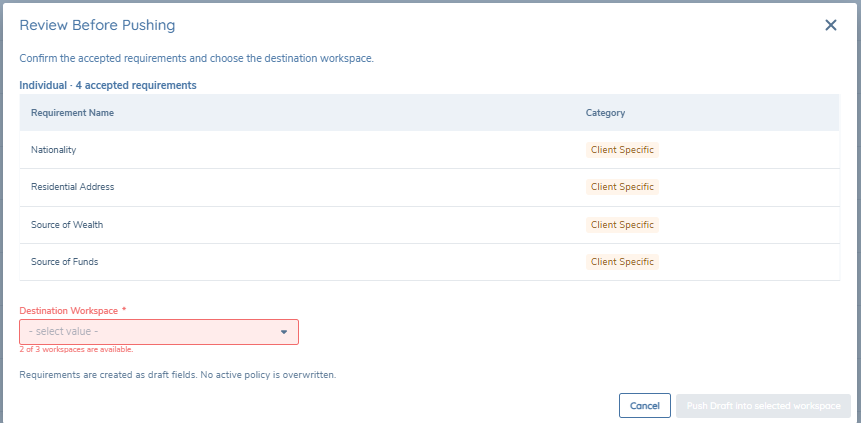Click the Requirement Name column header
Screen dimensions: 861x423
[72, 113]
